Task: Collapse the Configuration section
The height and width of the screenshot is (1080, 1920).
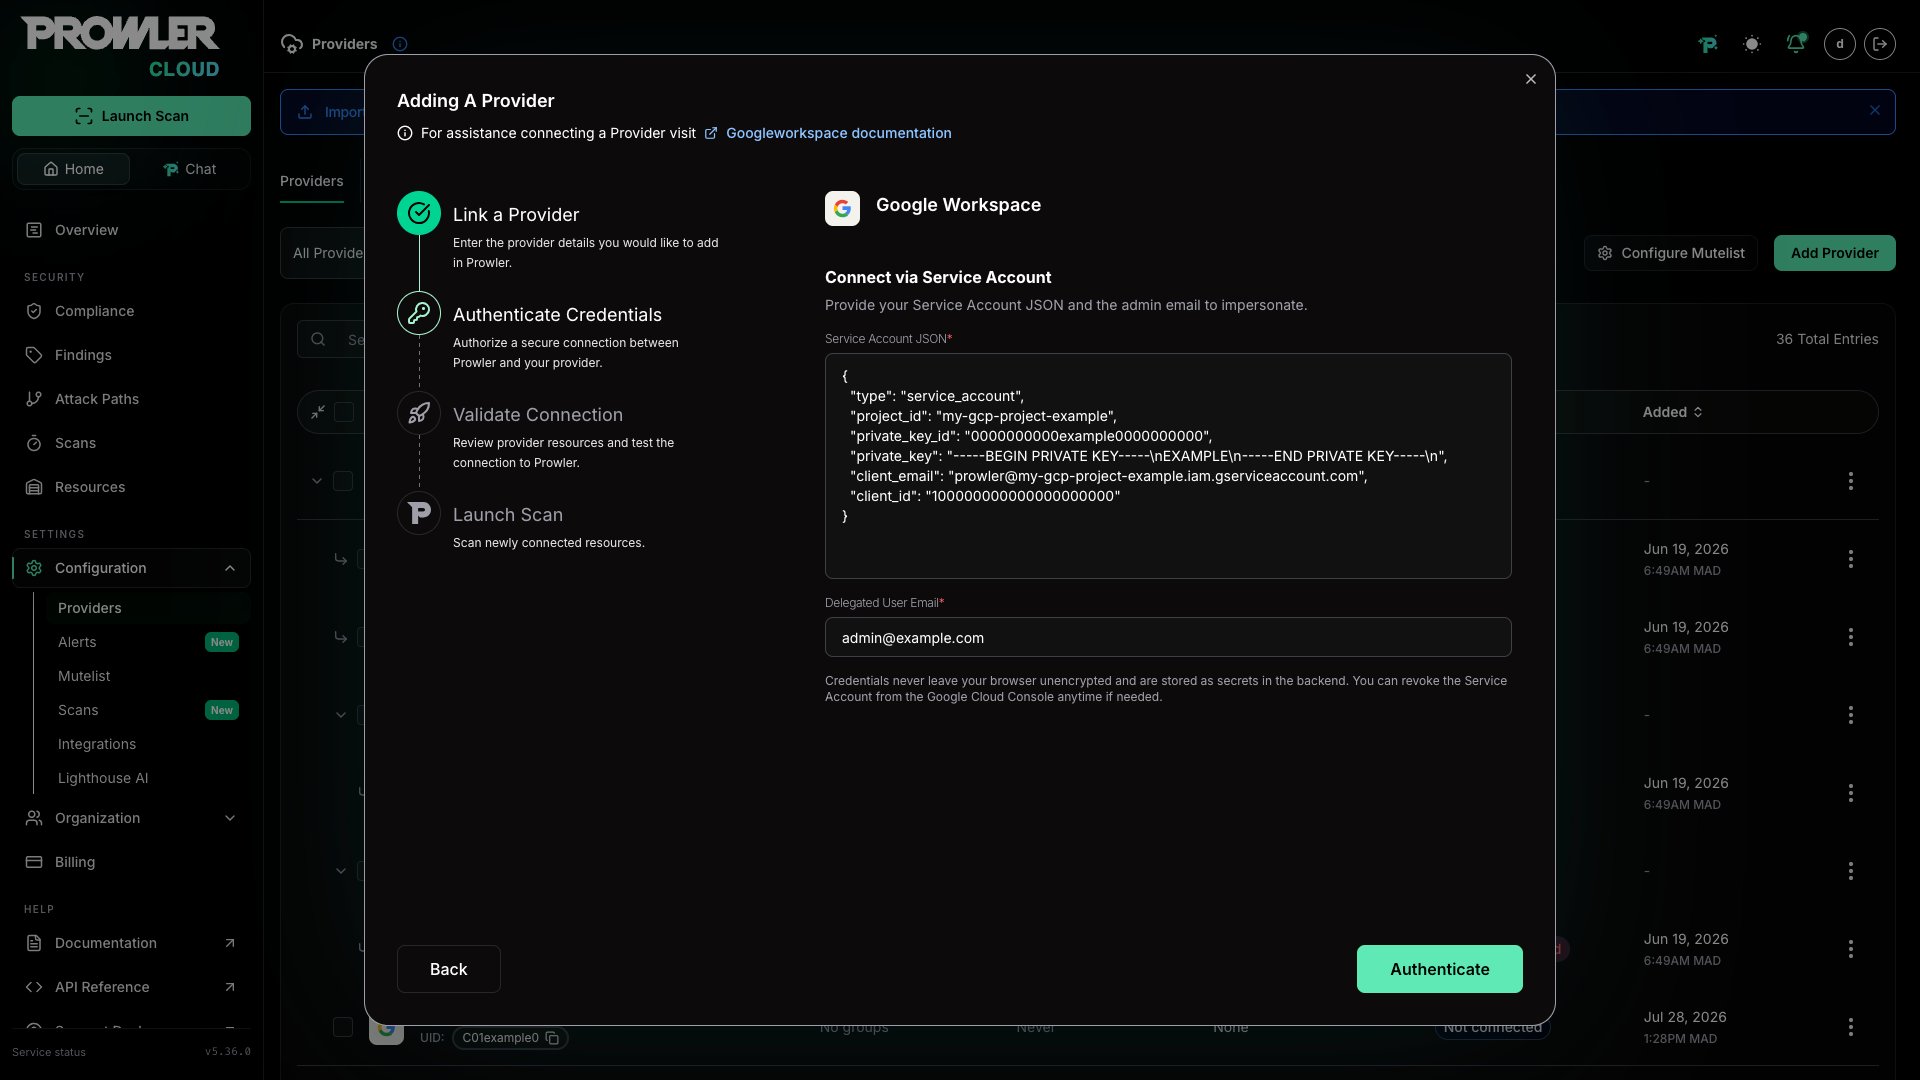Action: [131, 568]
